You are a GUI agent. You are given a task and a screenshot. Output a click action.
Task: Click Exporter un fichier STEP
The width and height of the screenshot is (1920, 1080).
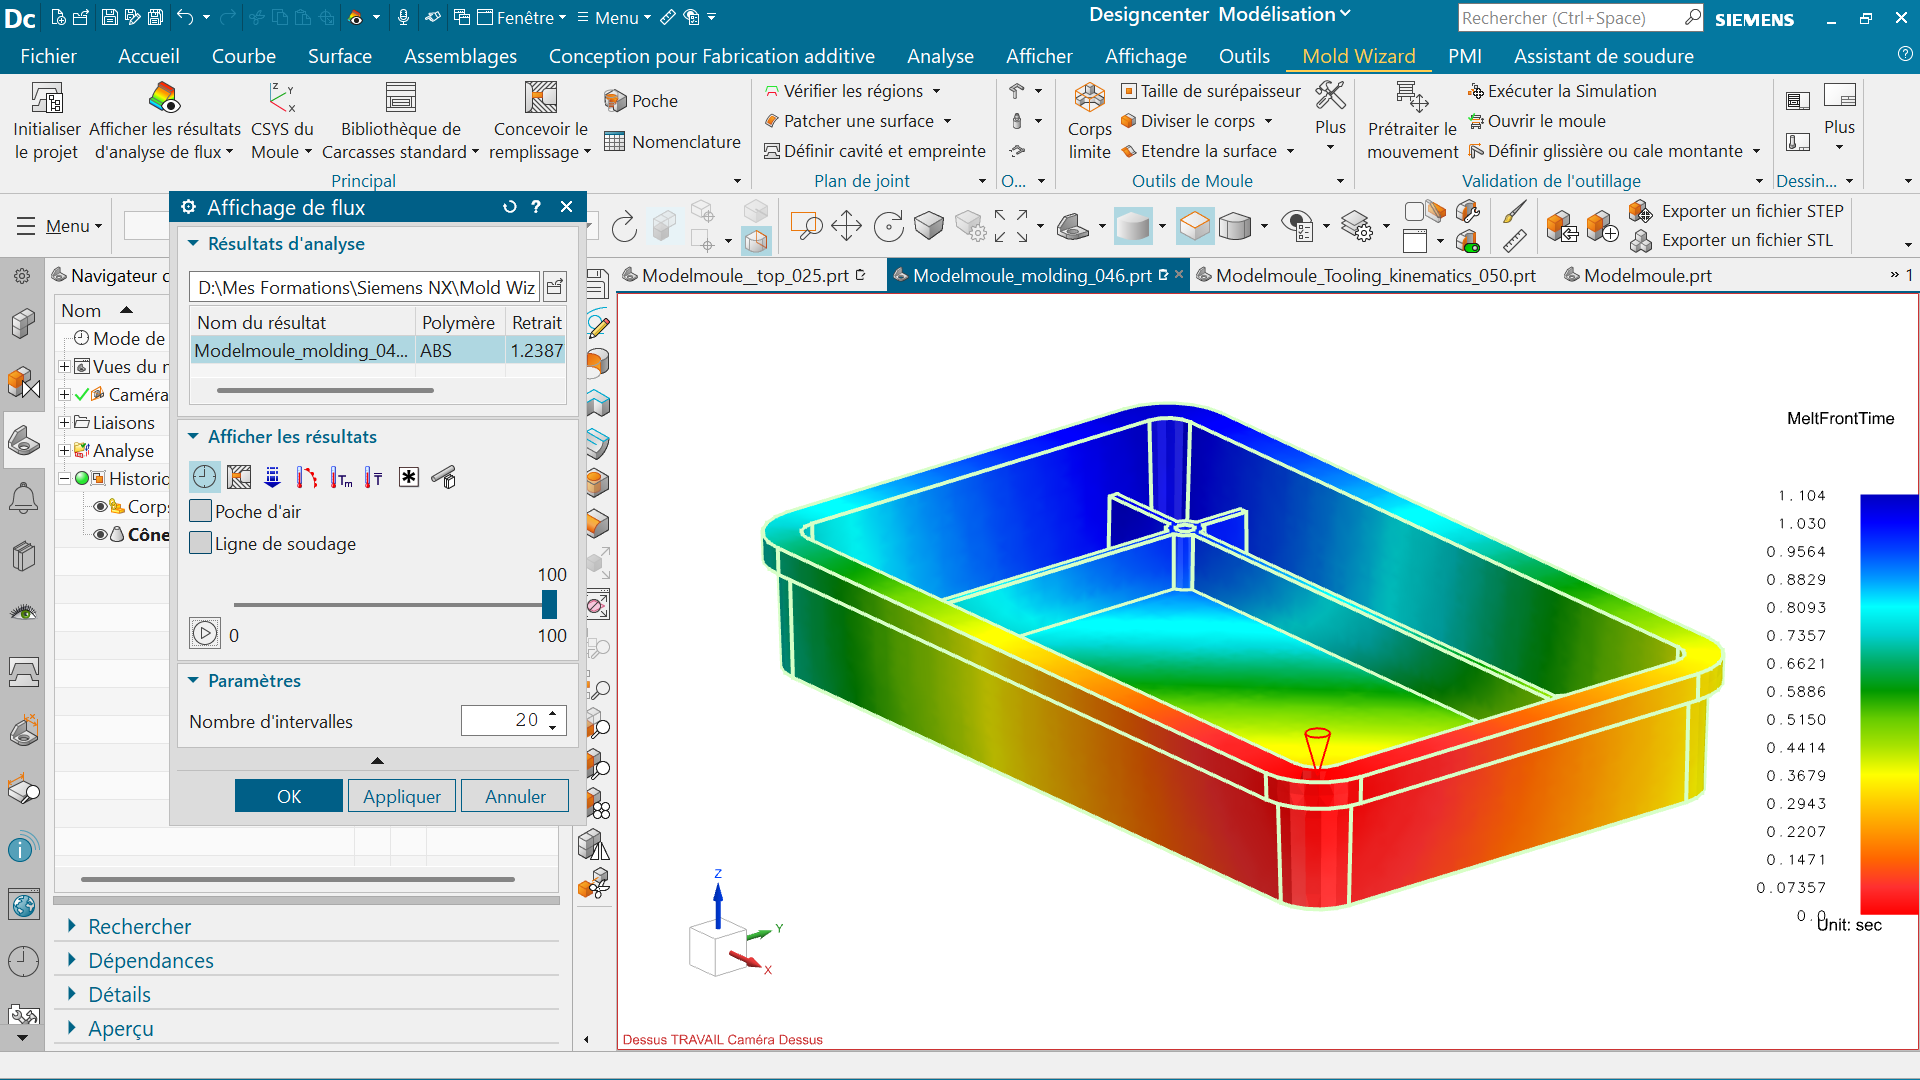point(1737,211)
